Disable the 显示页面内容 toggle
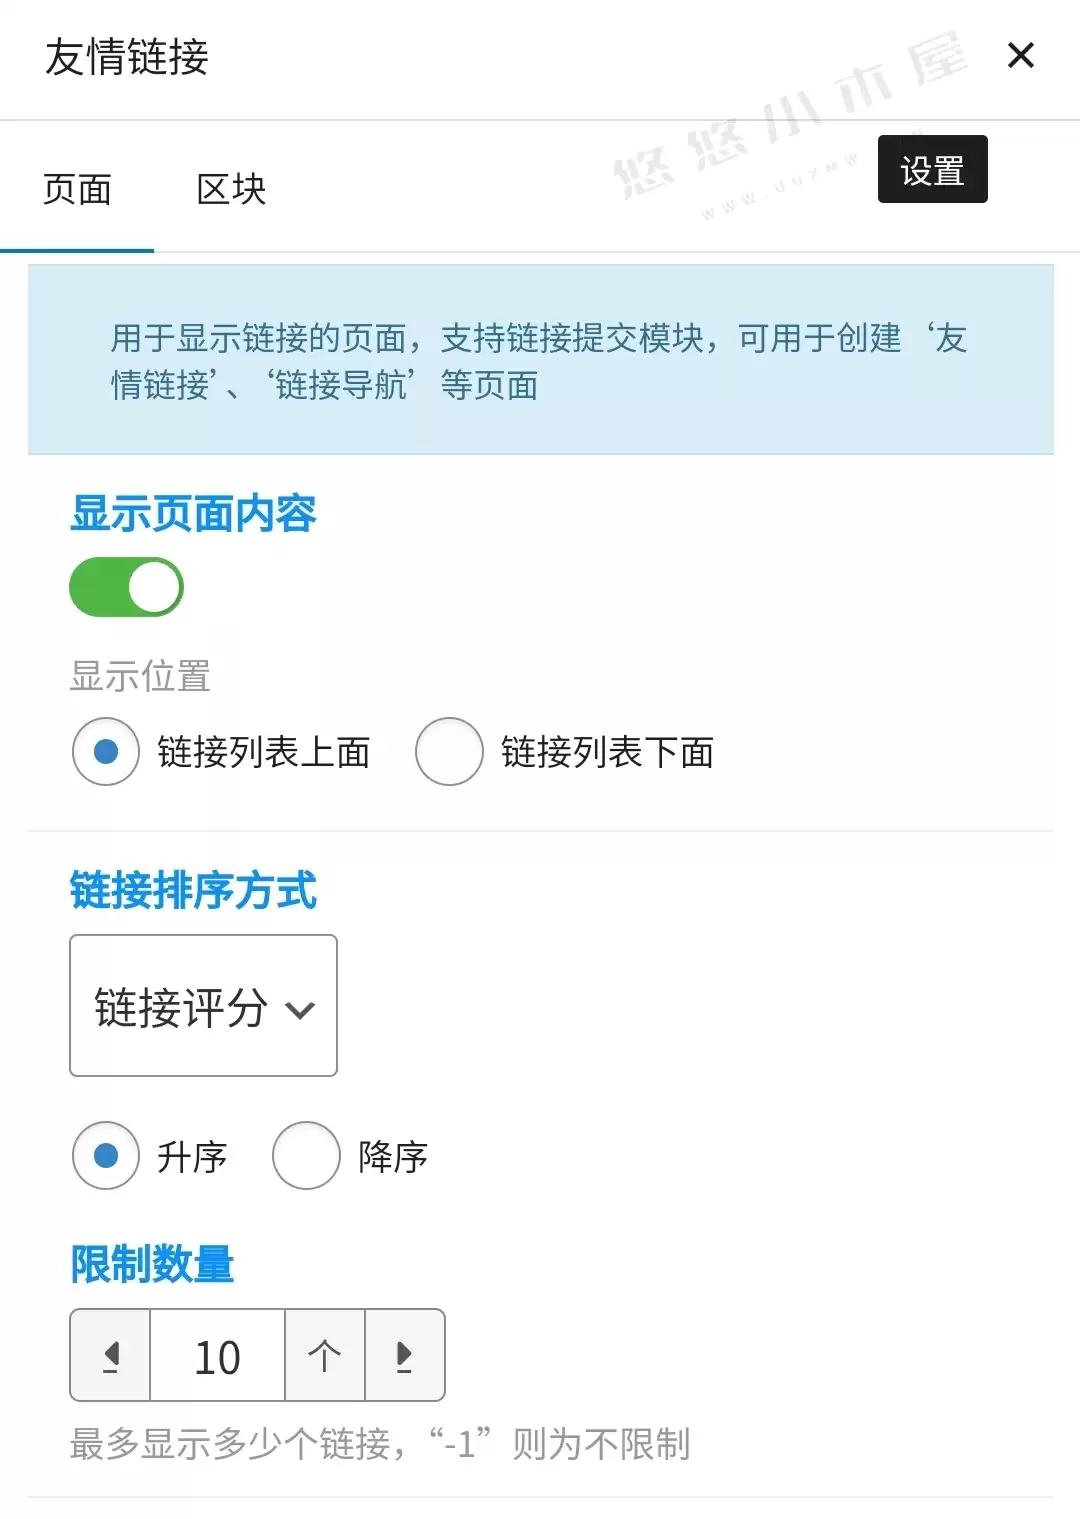Screen dimensions: 1080x1519 click(125, 586)
